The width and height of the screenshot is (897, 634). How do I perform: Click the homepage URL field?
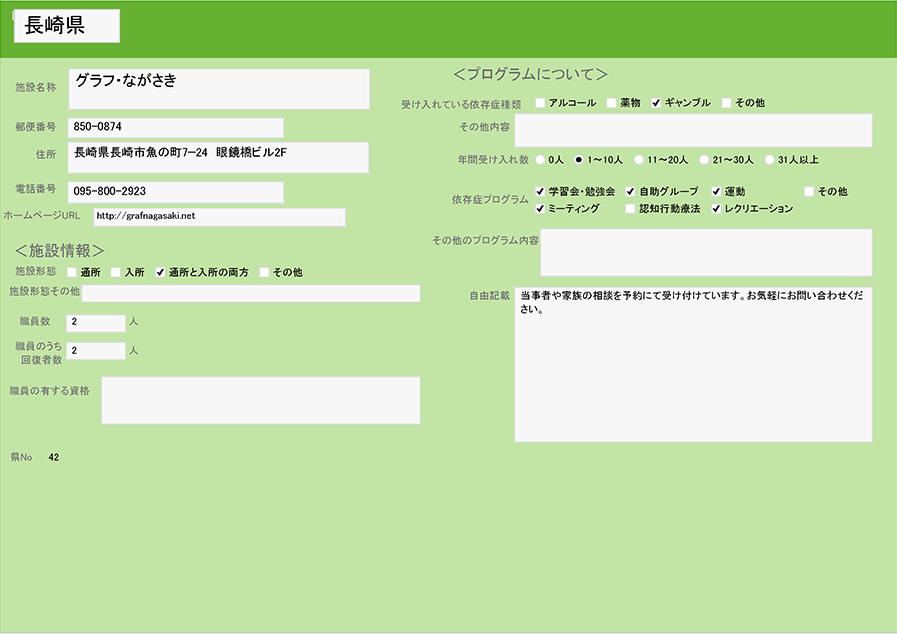pyautogui.click(x=219, y=217)
